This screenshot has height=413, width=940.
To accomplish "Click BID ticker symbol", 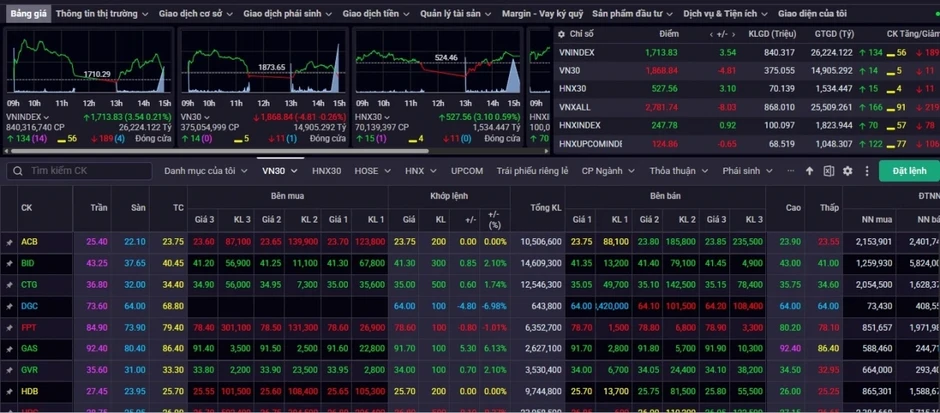I will click(x=28, y=263).
